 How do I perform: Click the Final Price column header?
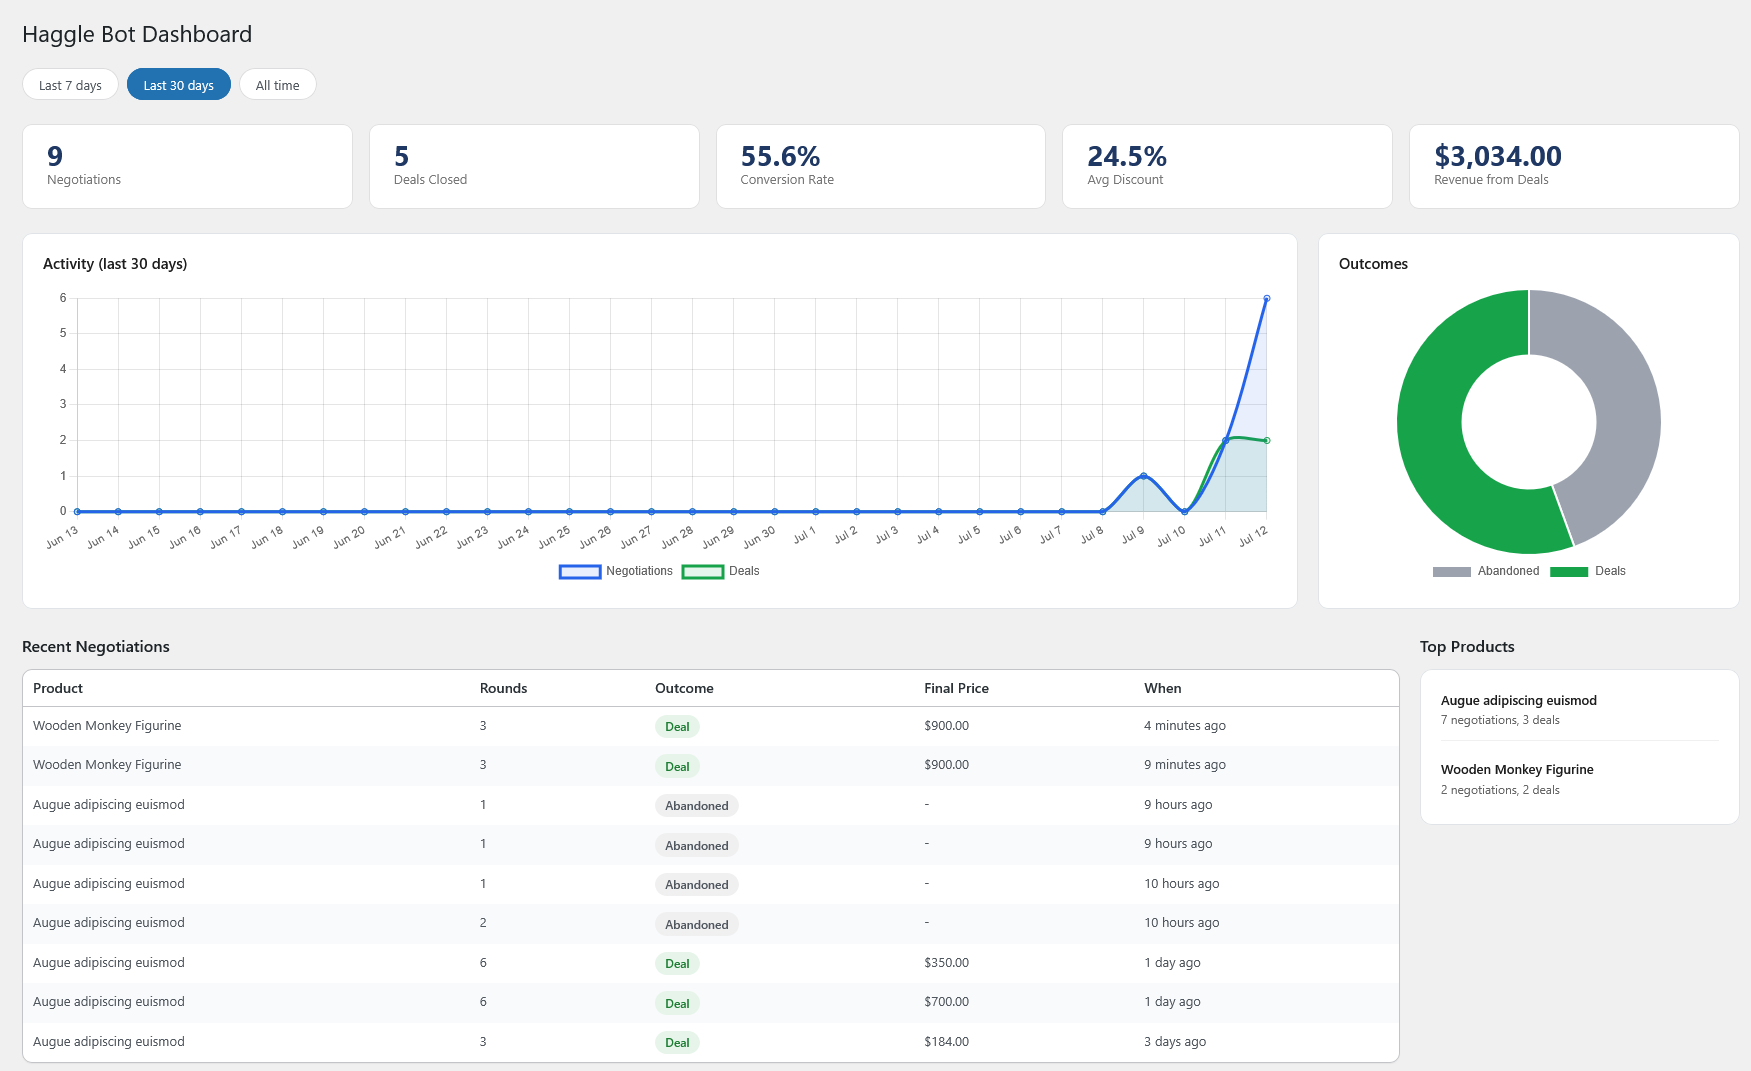coord(956,688)
